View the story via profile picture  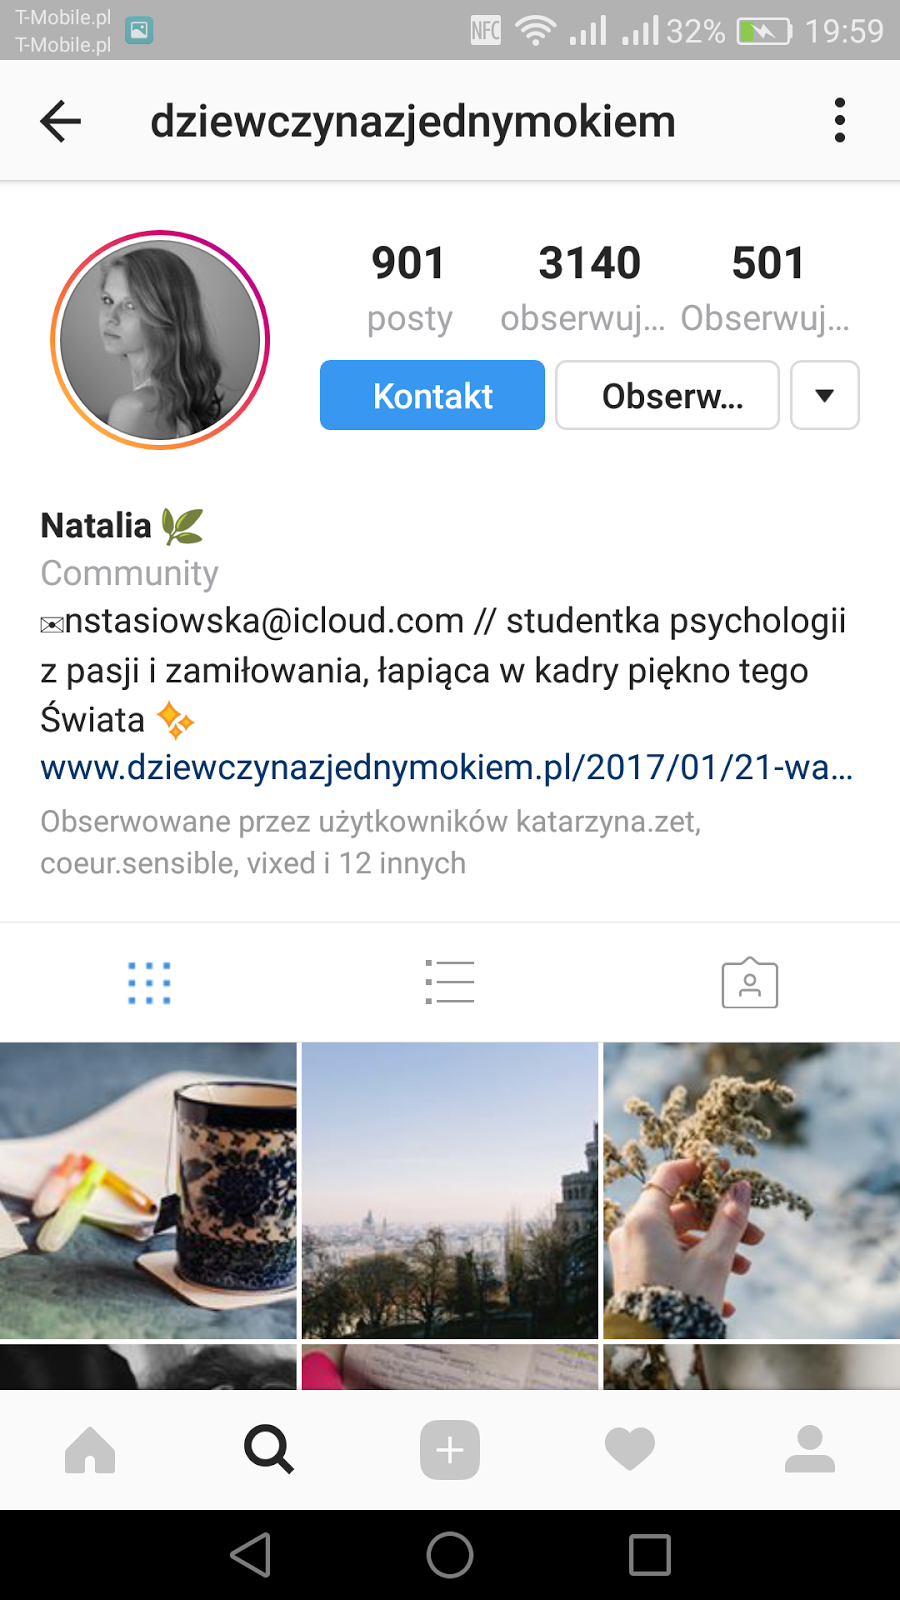(x=160, y=340)
